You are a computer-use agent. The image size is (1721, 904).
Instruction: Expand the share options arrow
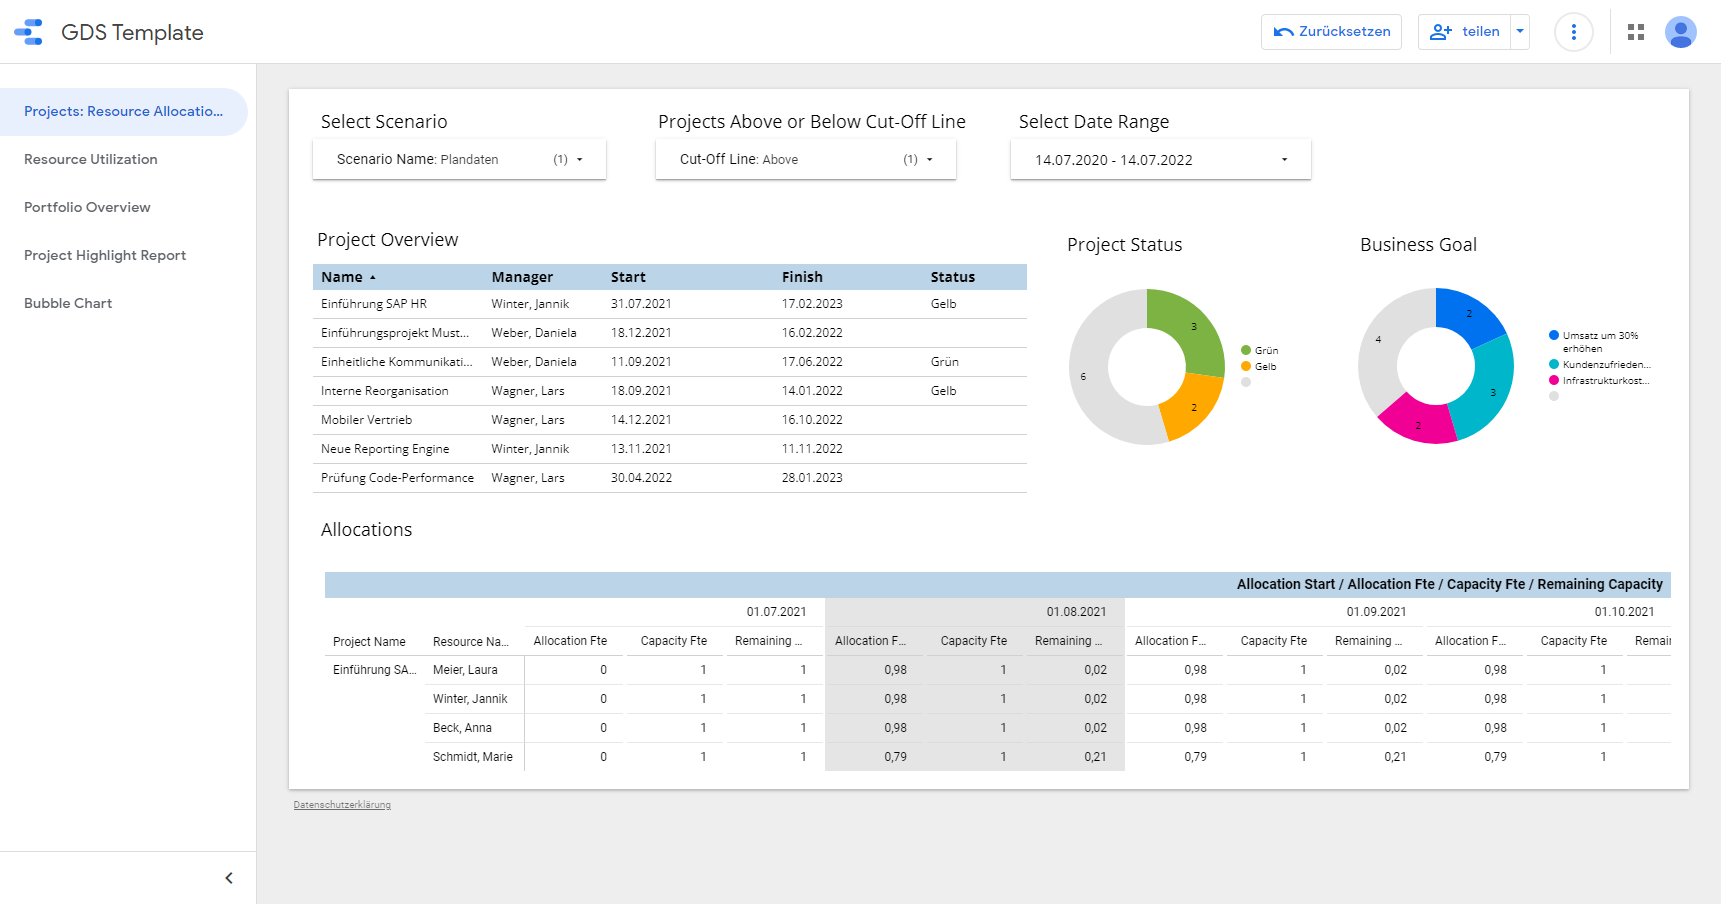(1520, 32)
